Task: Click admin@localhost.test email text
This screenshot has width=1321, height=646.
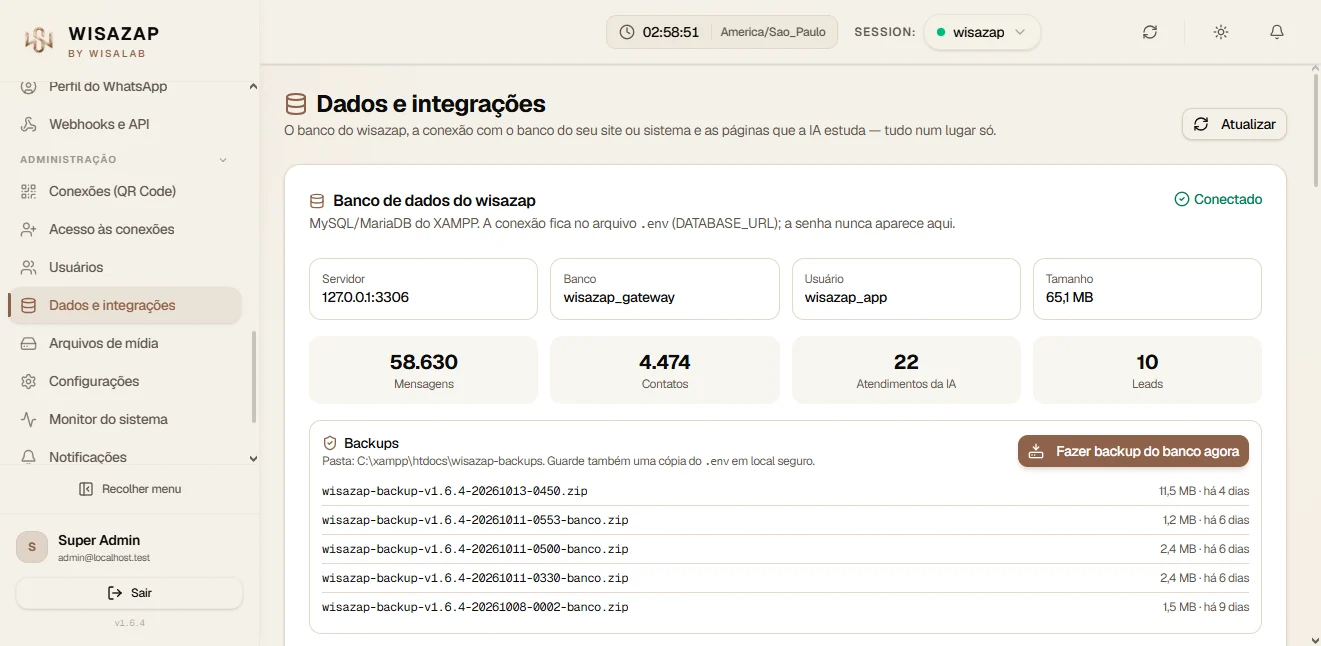Action: pos(104,558)
